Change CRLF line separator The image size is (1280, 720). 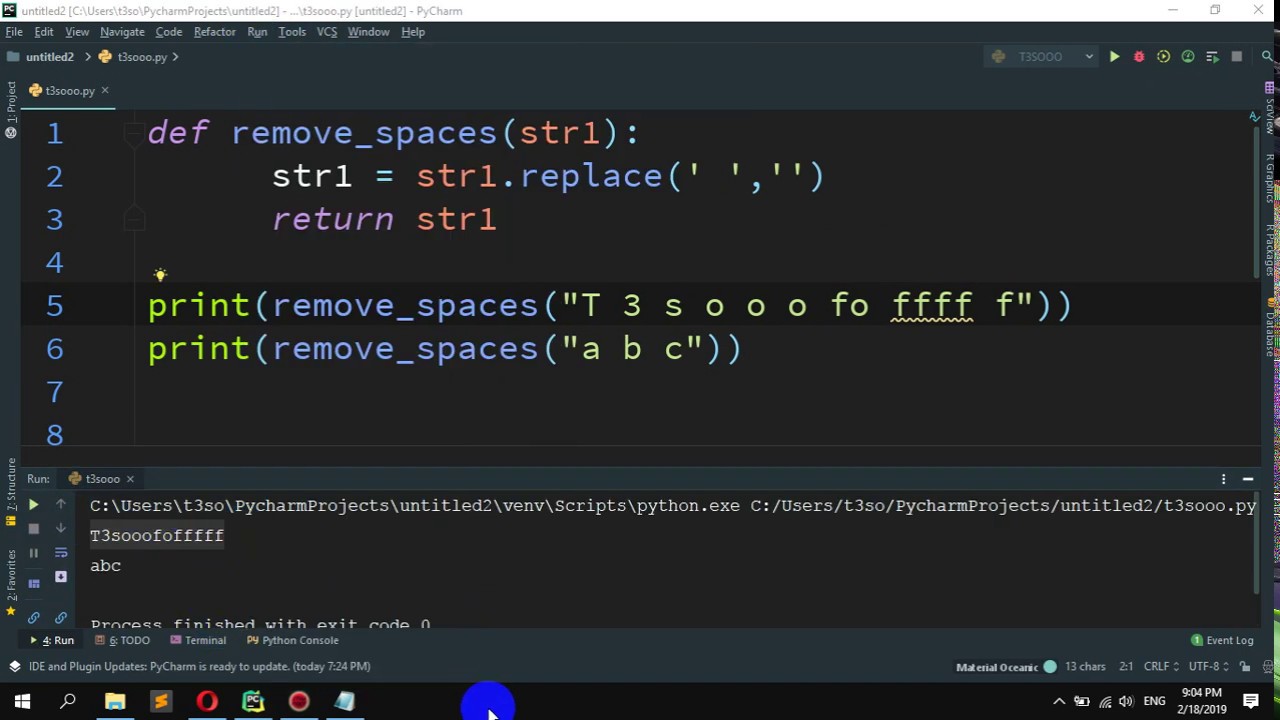coord(1161,667)
